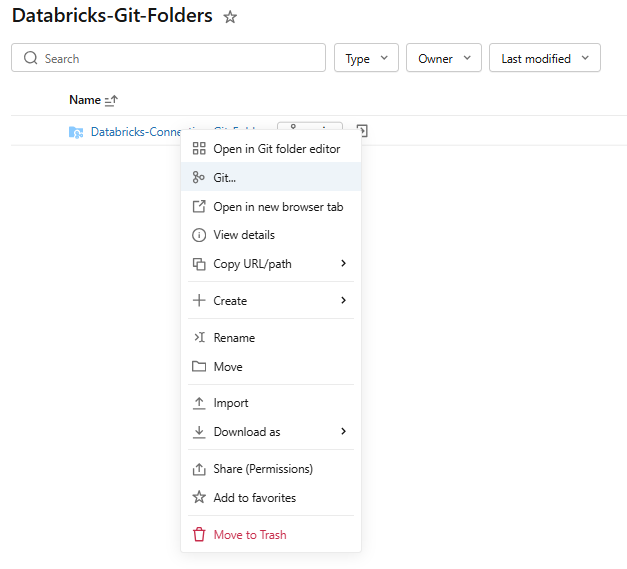Expand the Copy URL/path submenu arrow
The image size is (627, 569).
343,263
